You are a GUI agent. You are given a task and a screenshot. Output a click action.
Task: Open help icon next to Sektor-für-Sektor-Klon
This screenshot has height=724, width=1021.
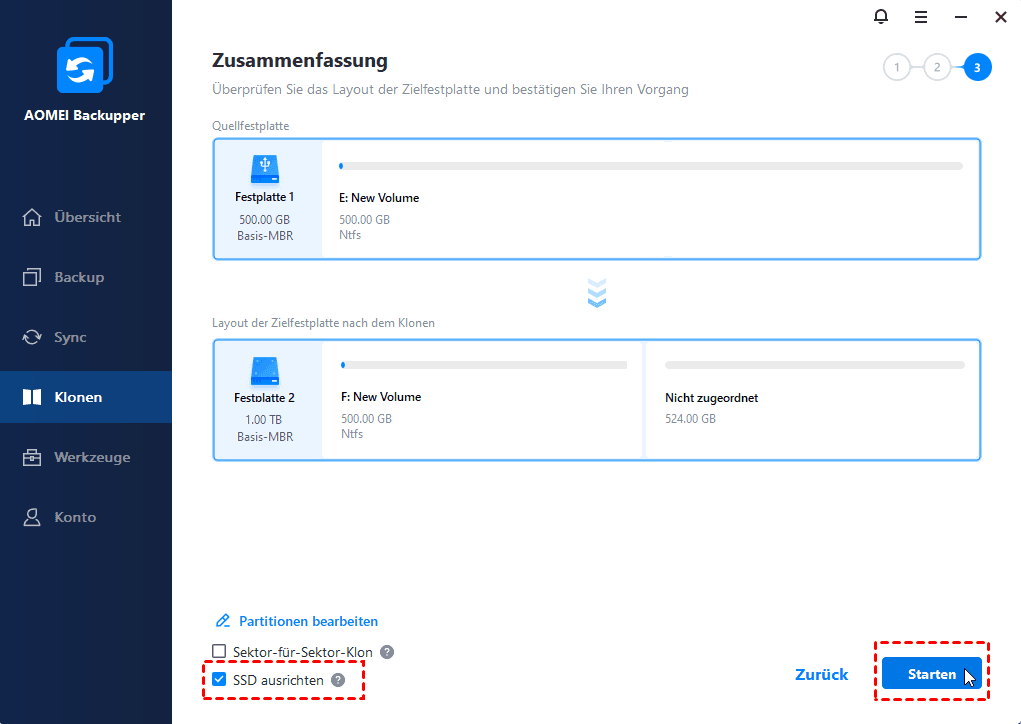pyautogui.click(x=387, y=652)
